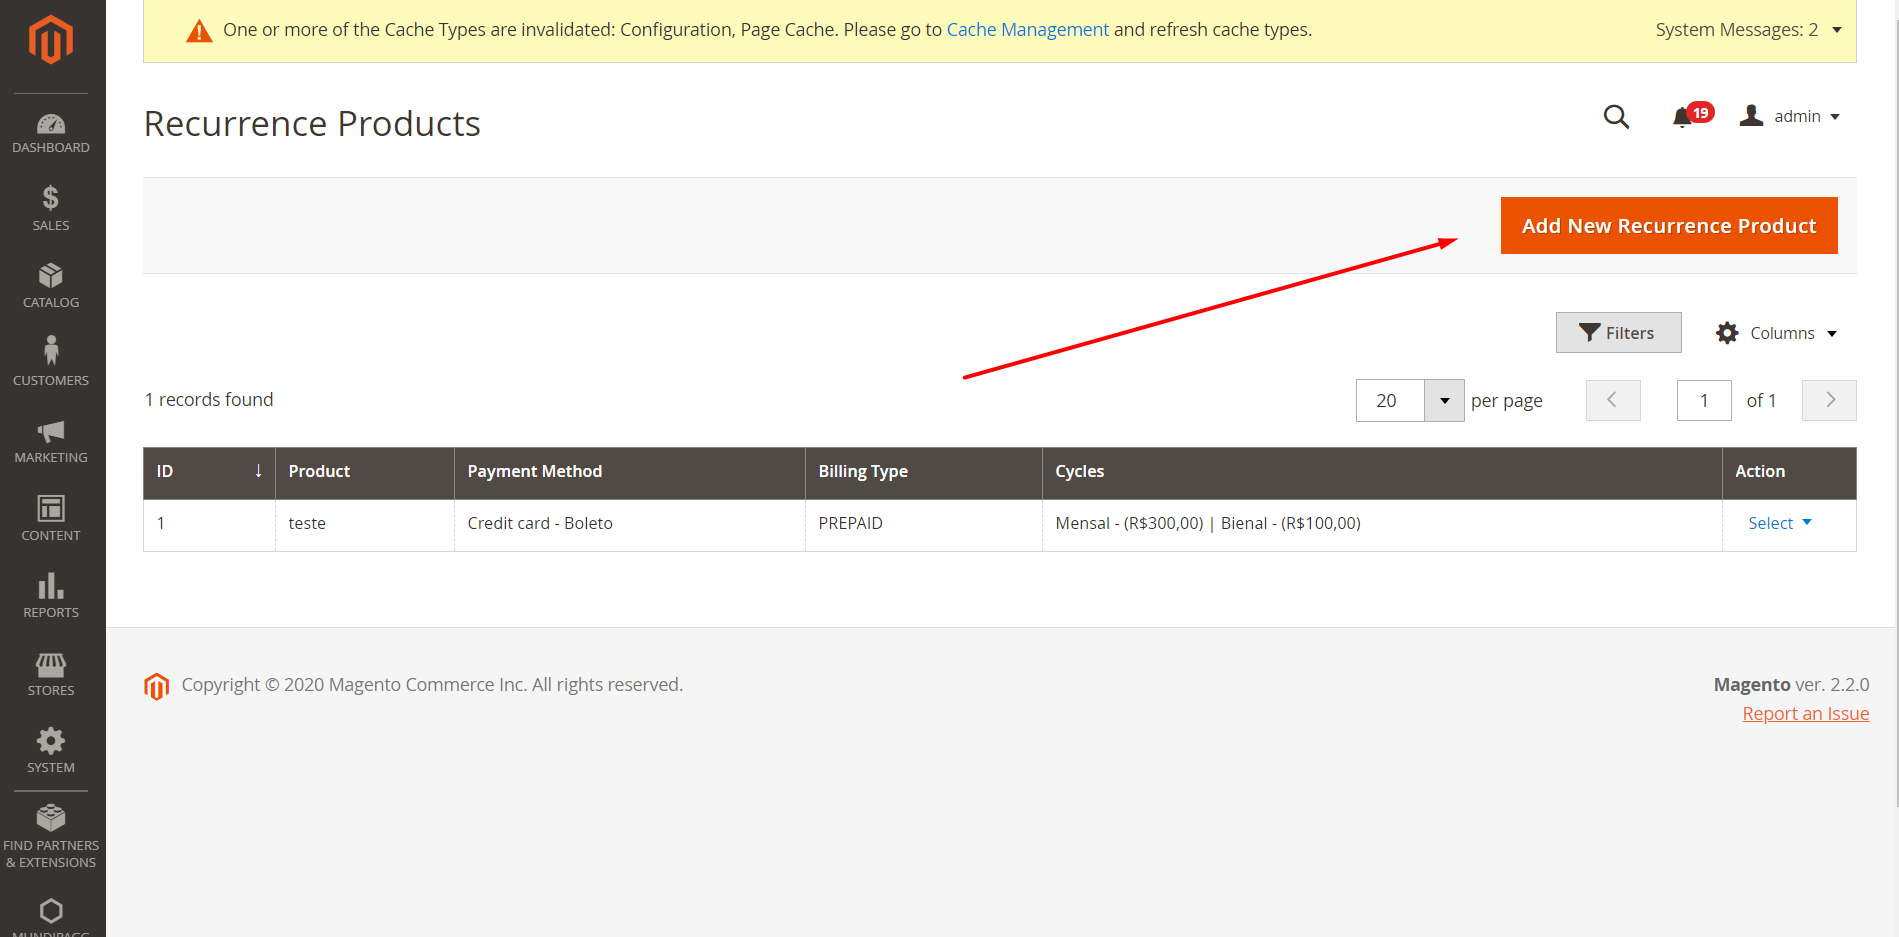The height and width of the screenshot is (937, 1899).
Task: Click the cache warning triangle icon
Action: click(199, 31)
